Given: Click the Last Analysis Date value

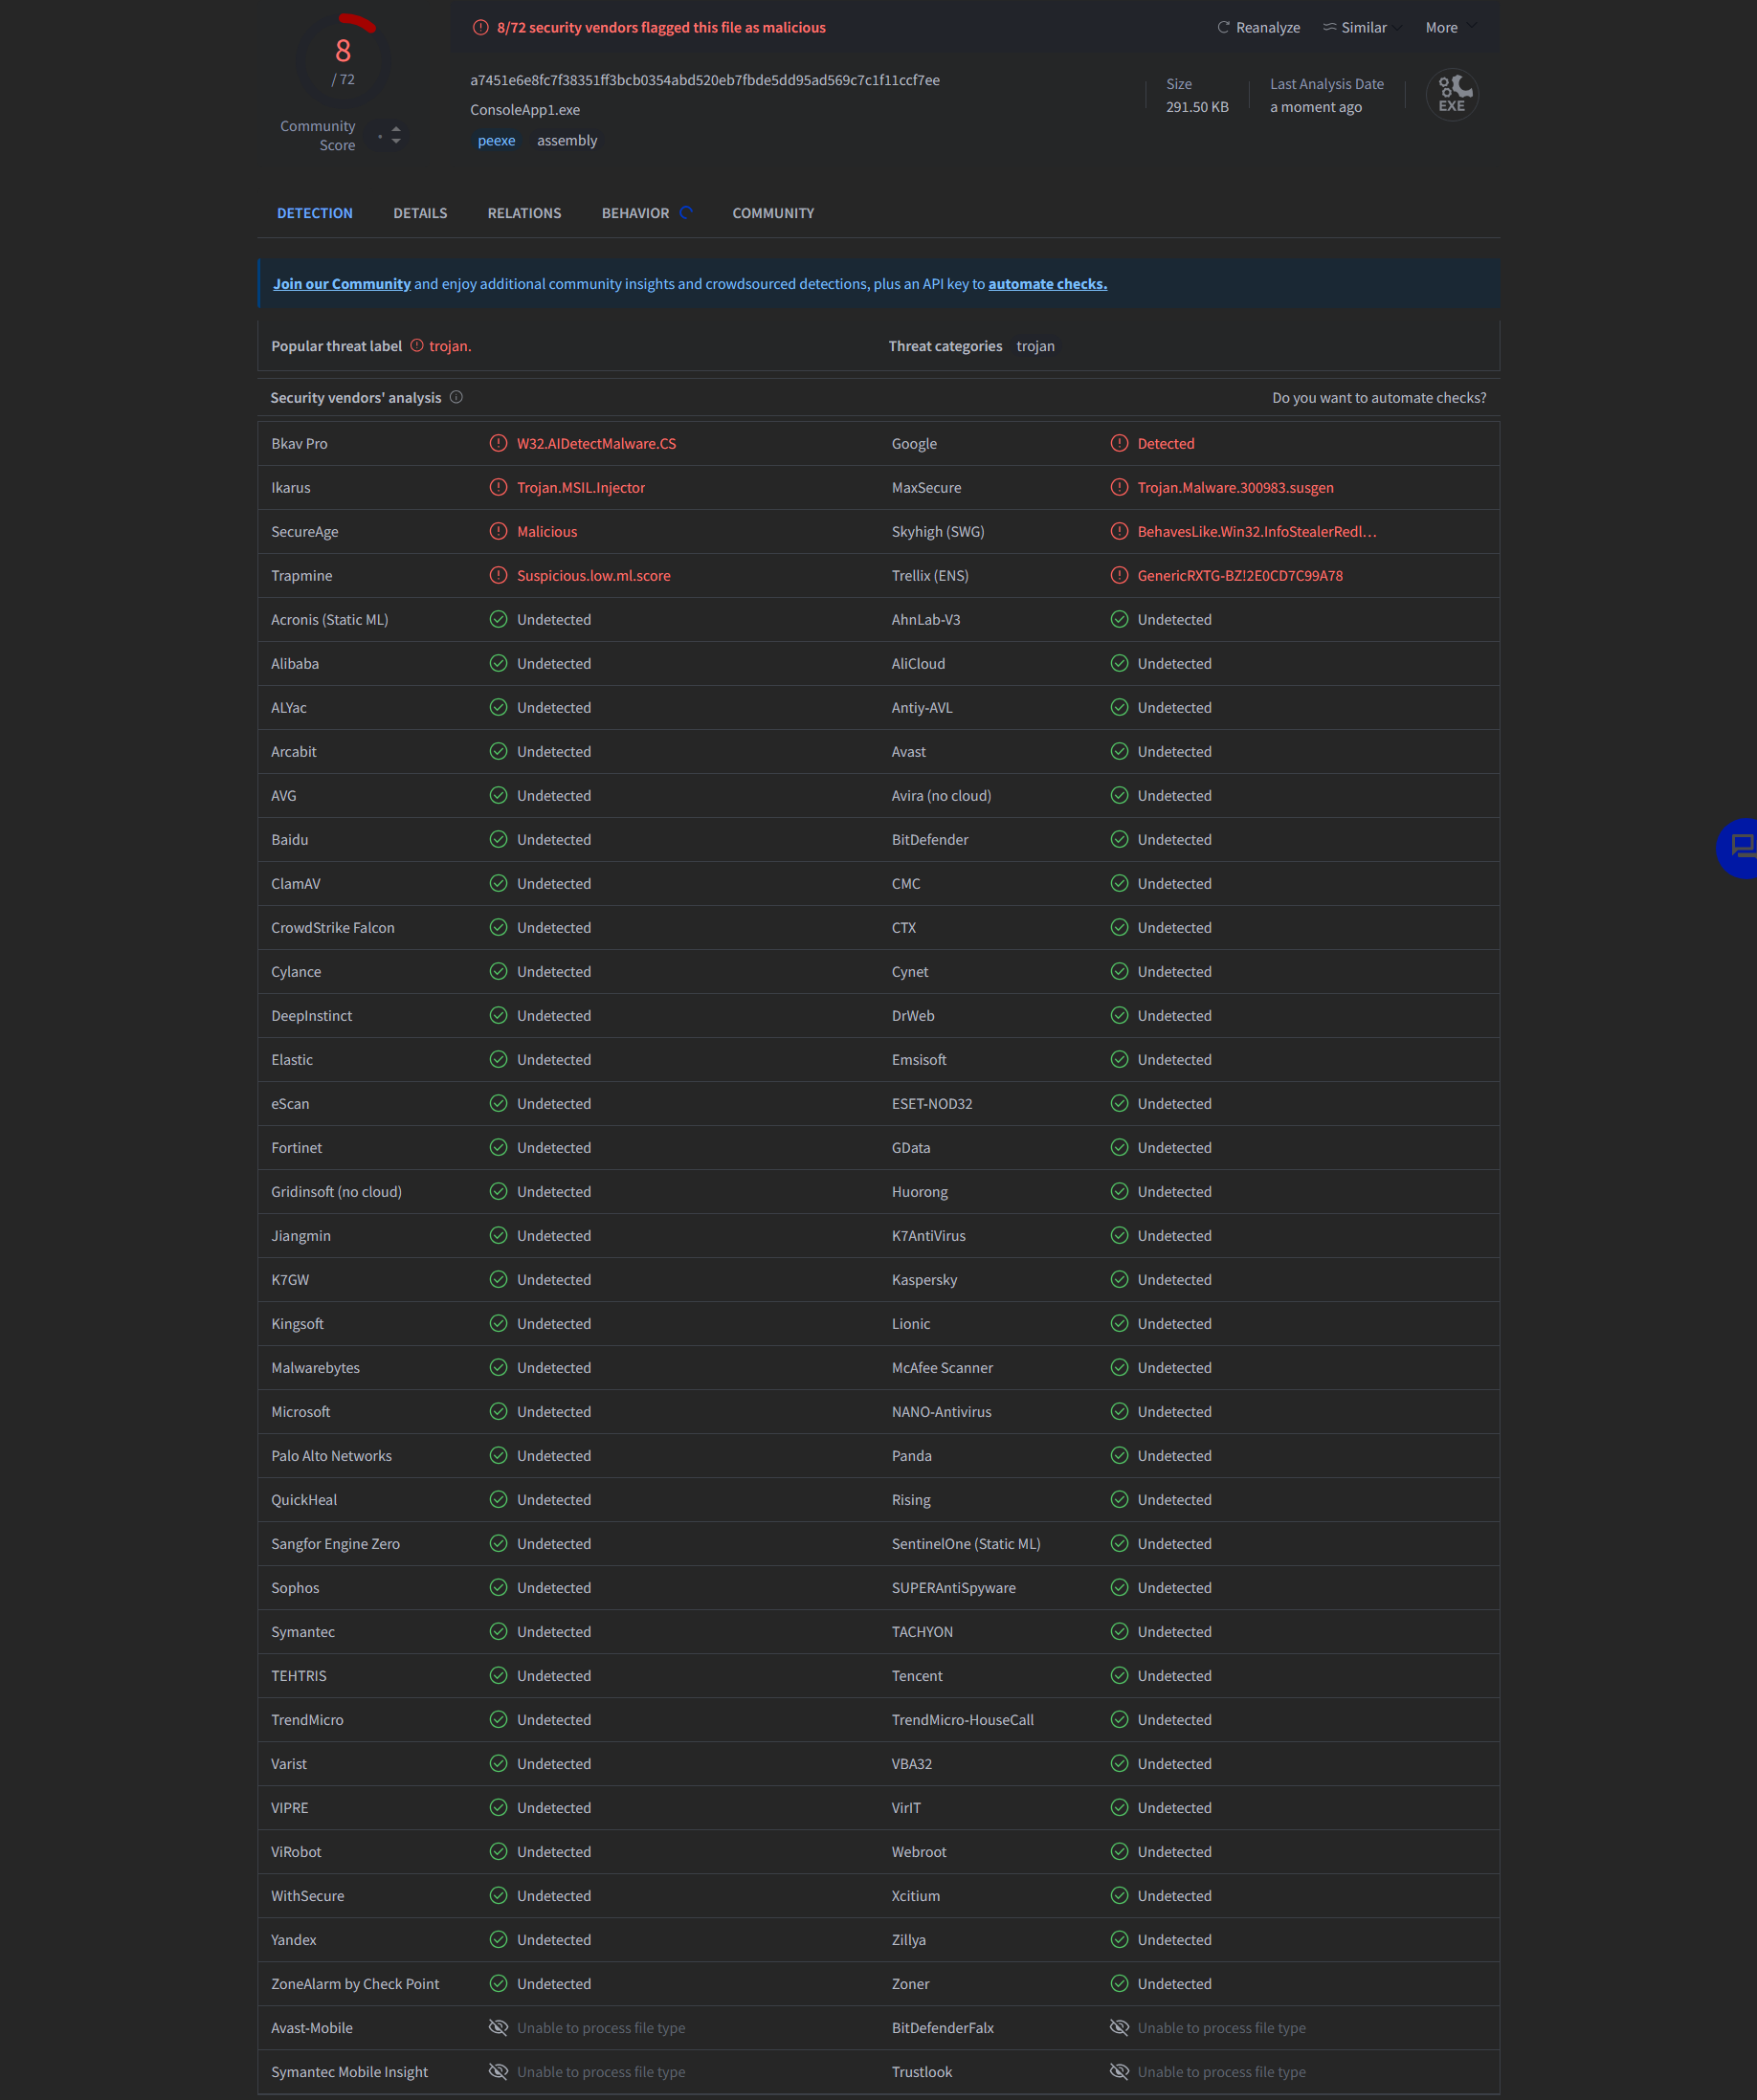Looking at the screenshot, I should tap(1316, 107).
